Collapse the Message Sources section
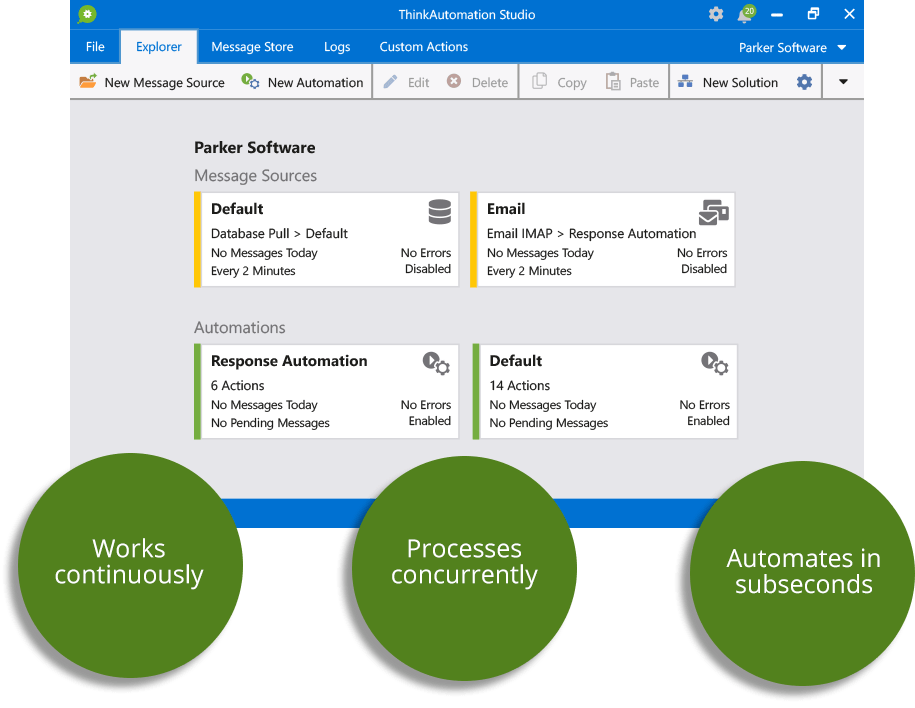Screen dimensions: 915x708 255,176
